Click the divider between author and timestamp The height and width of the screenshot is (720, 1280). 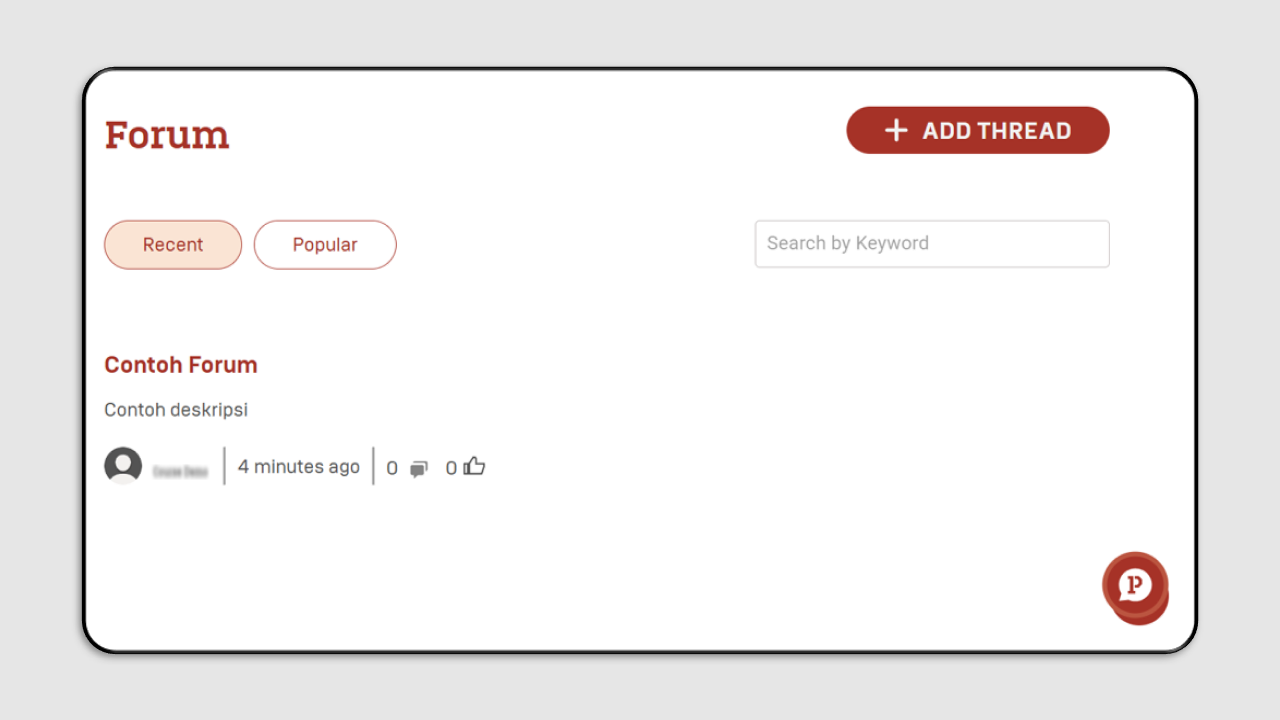[224, 466]
